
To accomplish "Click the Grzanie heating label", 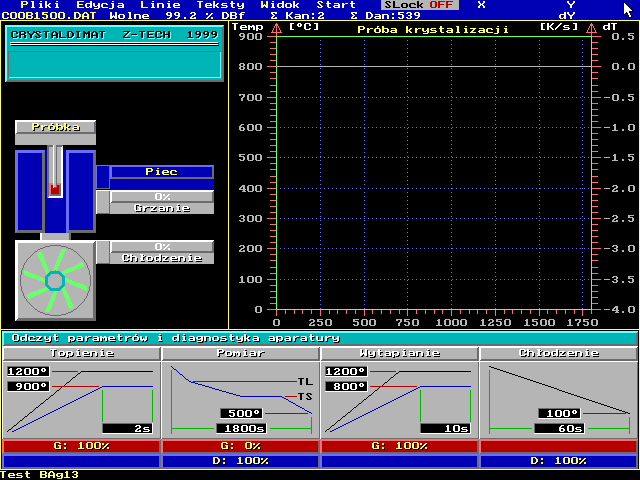I will pos(162,208).
